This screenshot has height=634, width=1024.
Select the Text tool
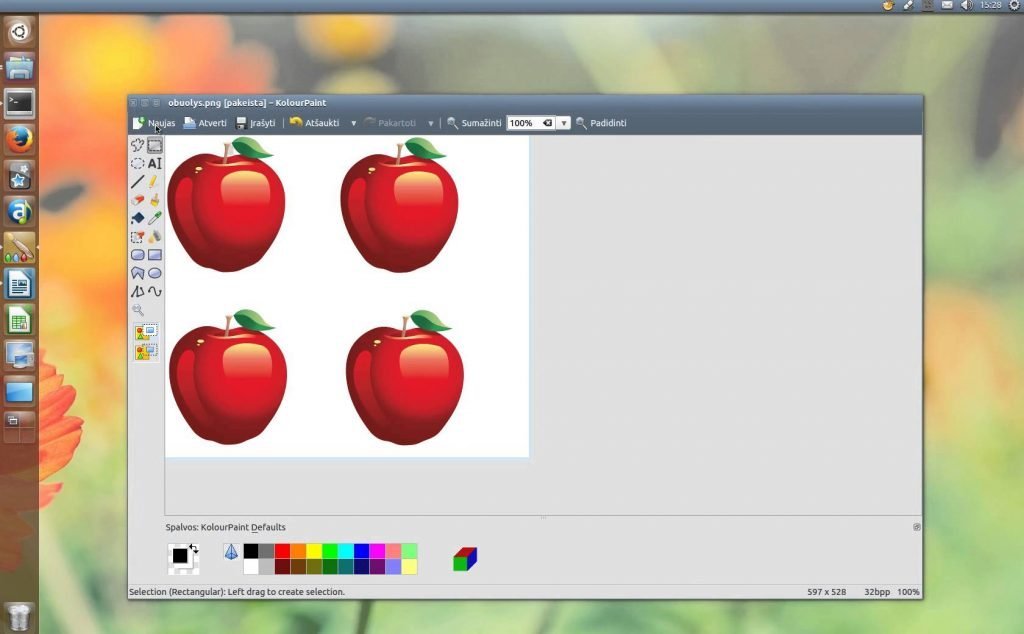[155, 163]
